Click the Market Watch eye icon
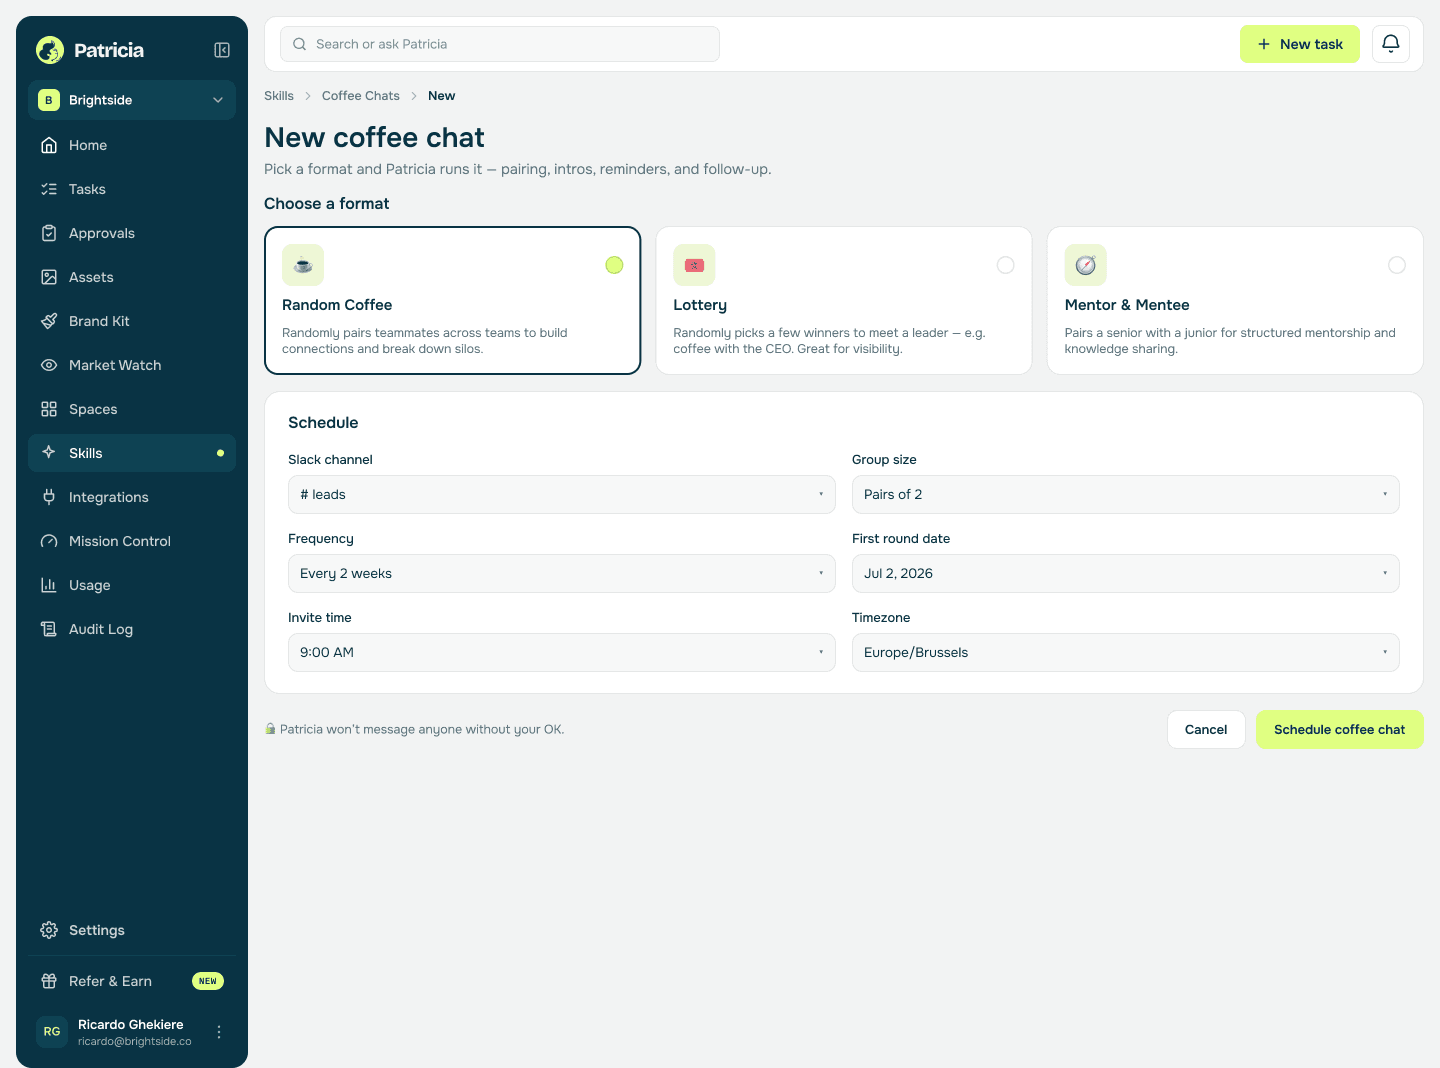 point(49,365)
